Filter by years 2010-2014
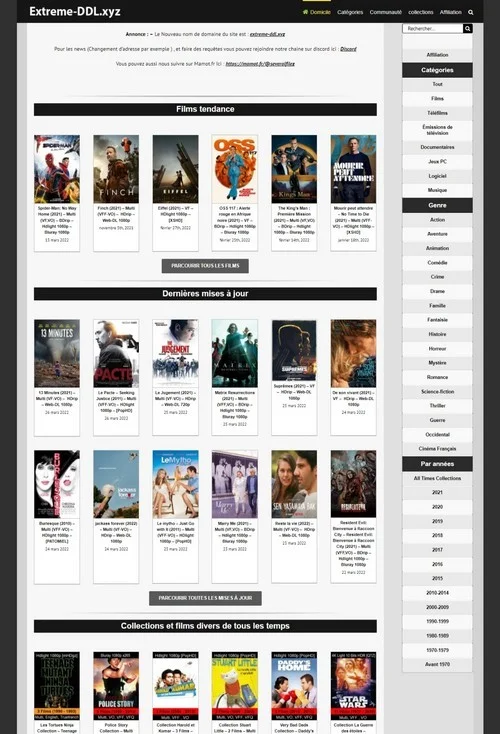The height and width of the screenshot is (734, 500). click(437, 593)
